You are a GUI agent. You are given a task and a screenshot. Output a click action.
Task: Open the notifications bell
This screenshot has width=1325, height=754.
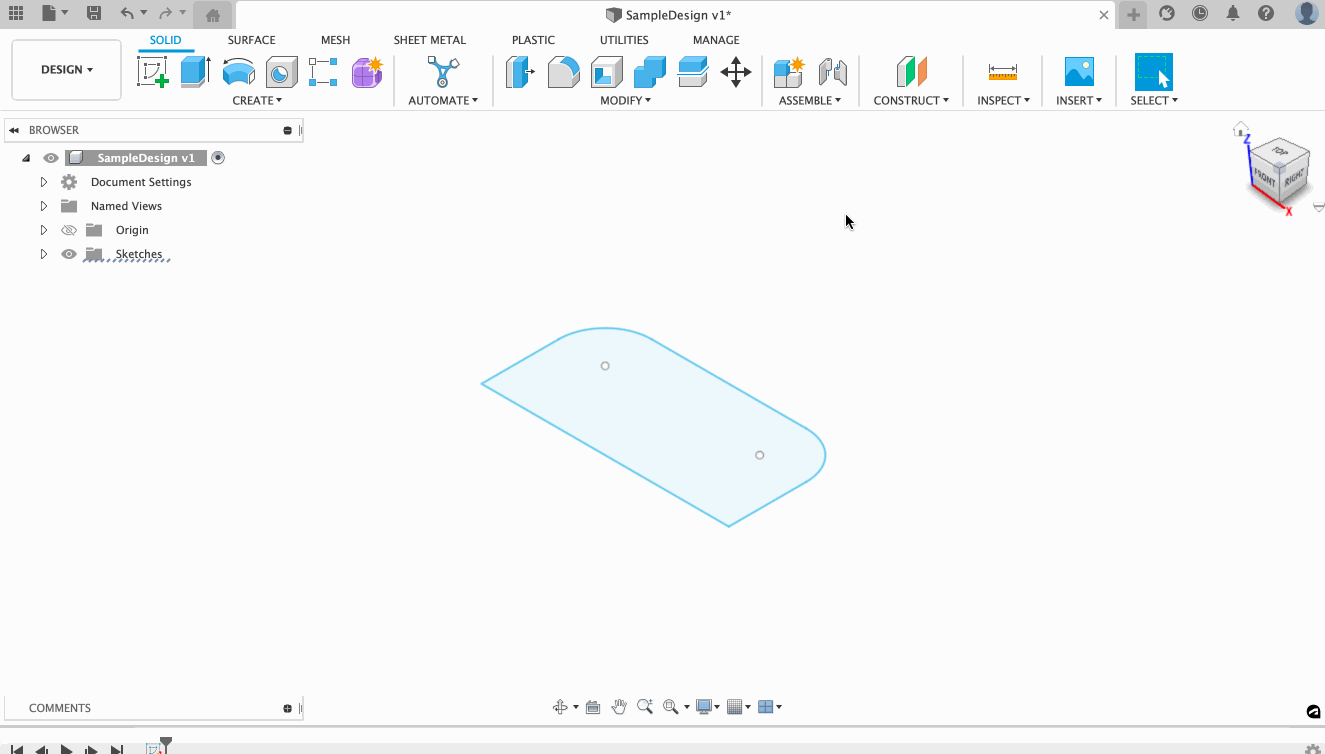[x=1233, y=14]
